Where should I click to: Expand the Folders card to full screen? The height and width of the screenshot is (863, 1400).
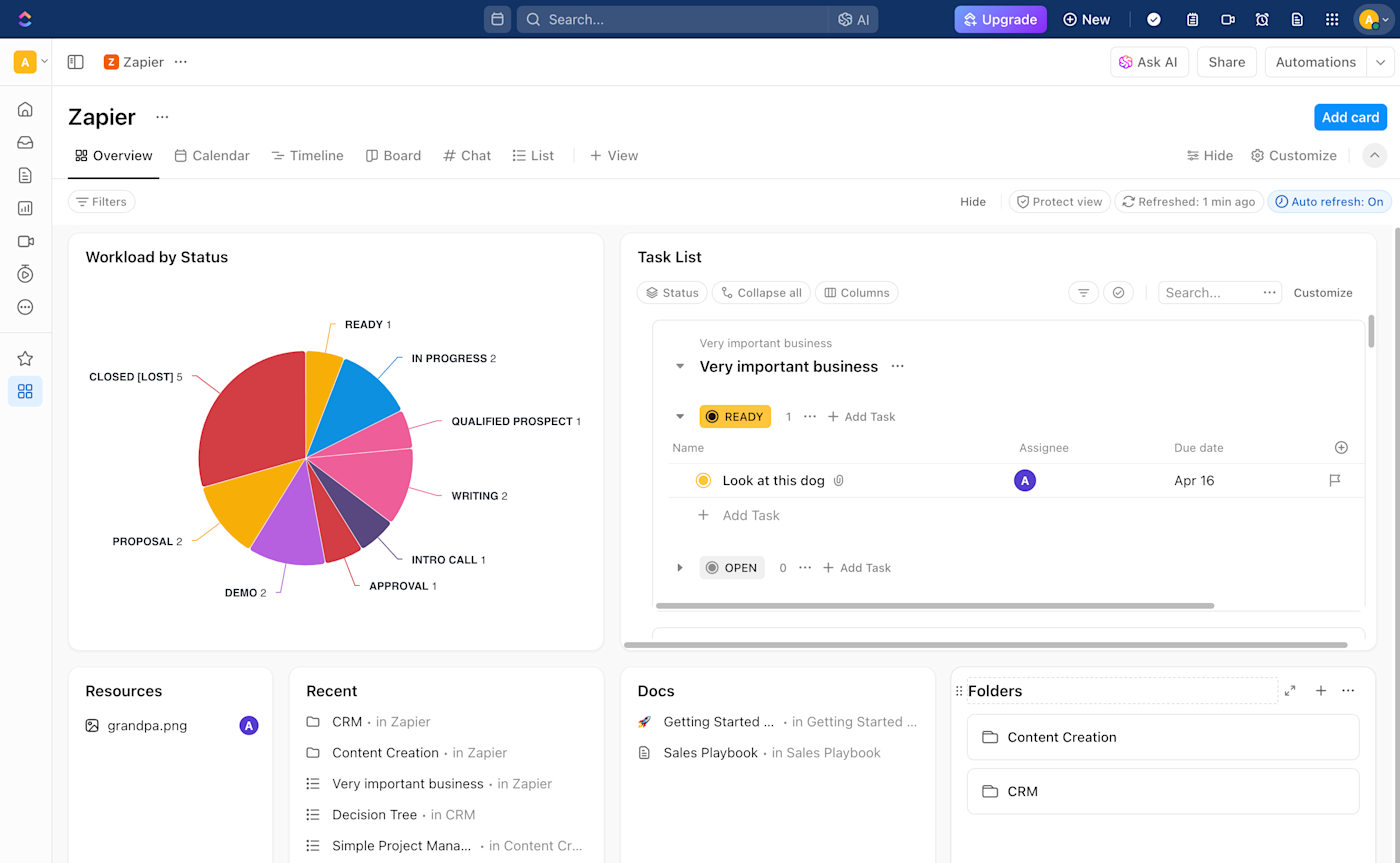(x=1290, y=691)
